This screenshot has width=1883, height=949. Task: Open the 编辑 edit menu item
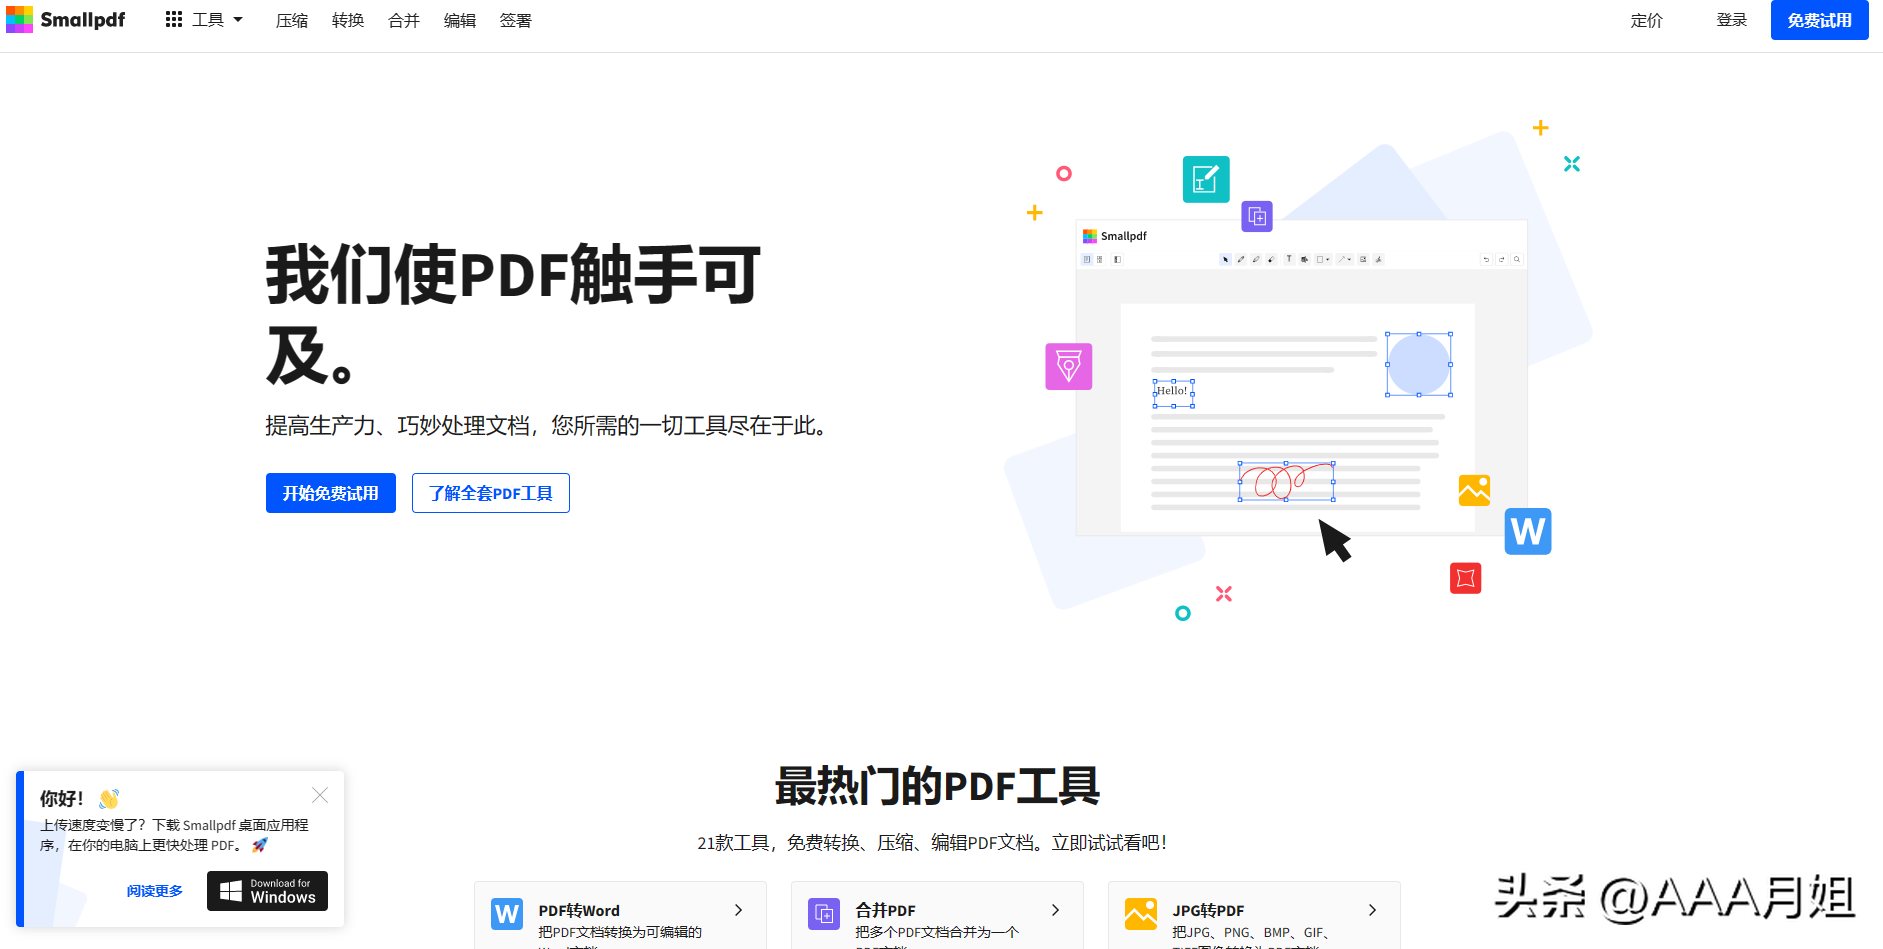[x=460, y=21]
